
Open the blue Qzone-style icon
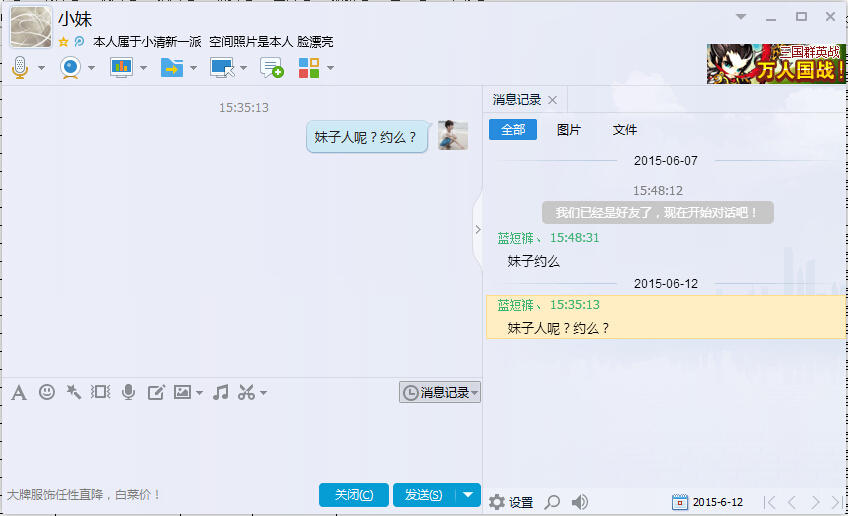[x=79, y=41]
